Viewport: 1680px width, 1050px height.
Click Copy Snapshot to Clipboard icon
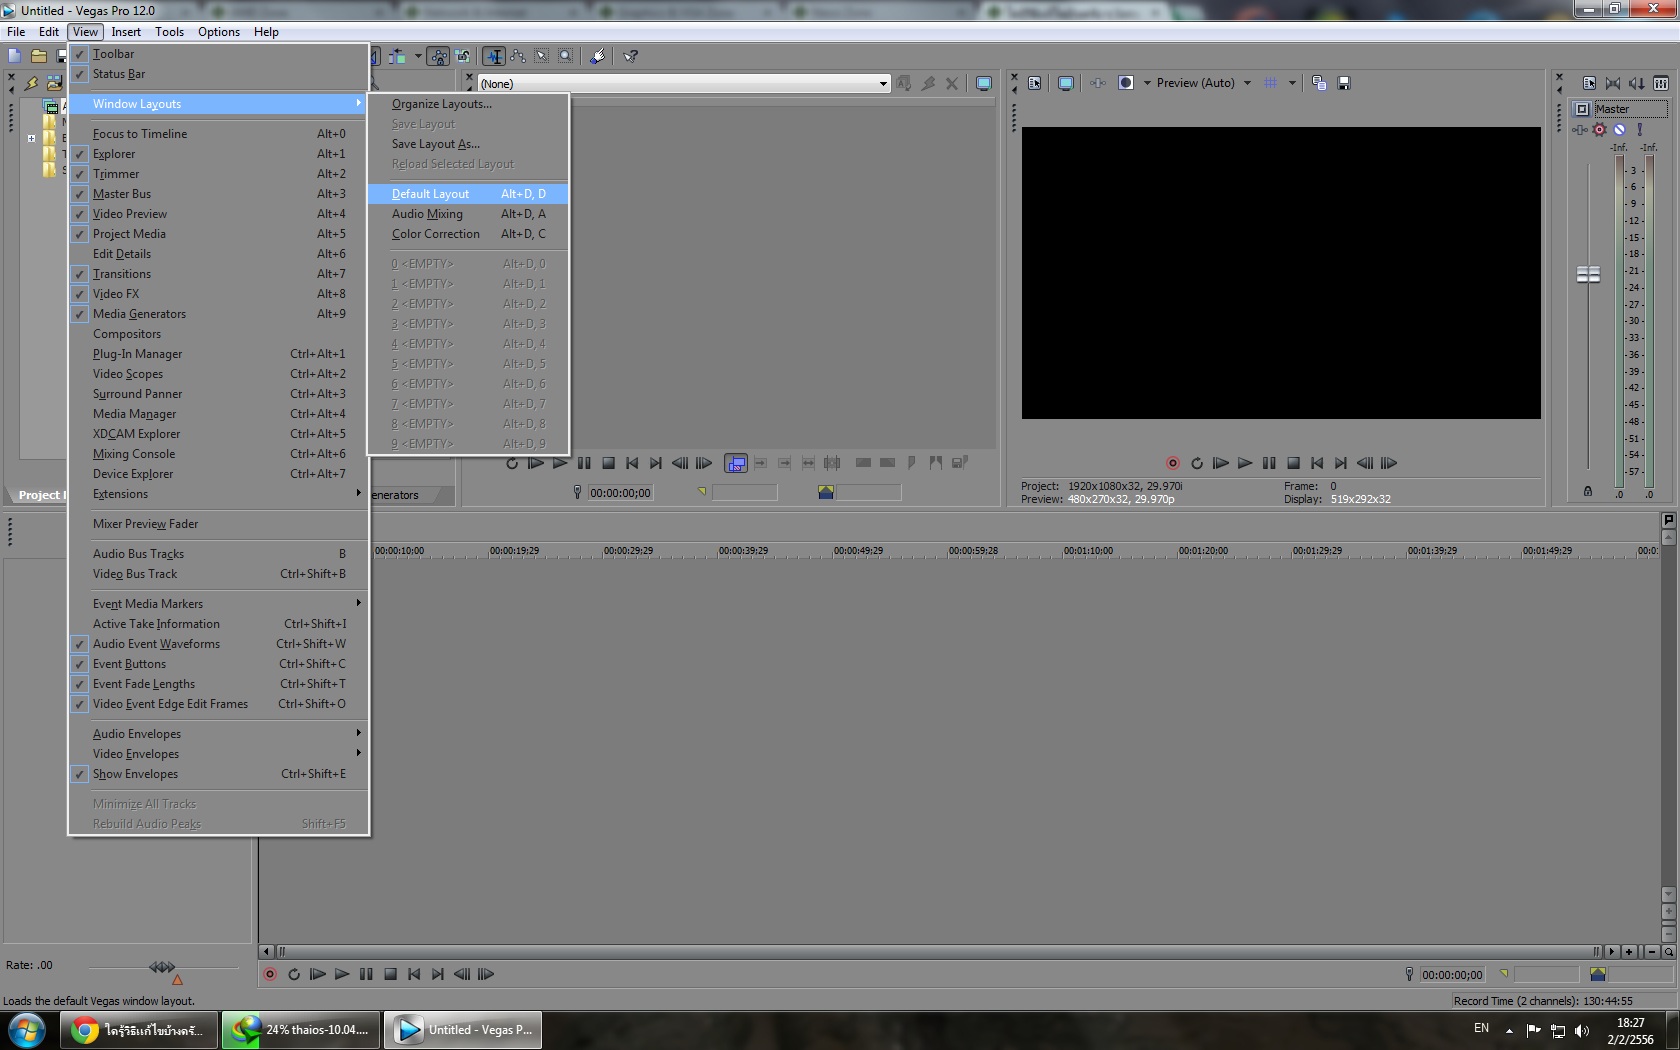(x=1319, y=83)
